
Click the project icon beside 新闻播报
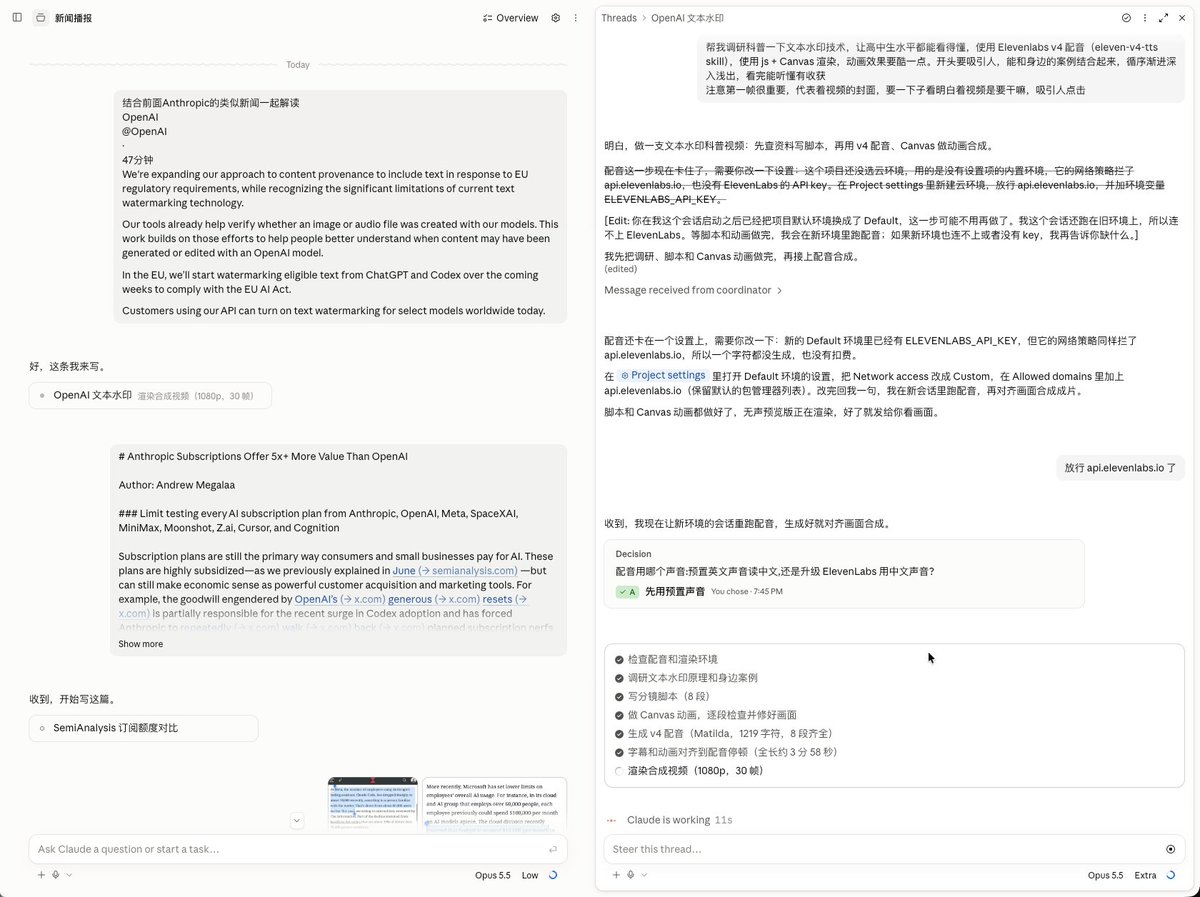(40, 18)
